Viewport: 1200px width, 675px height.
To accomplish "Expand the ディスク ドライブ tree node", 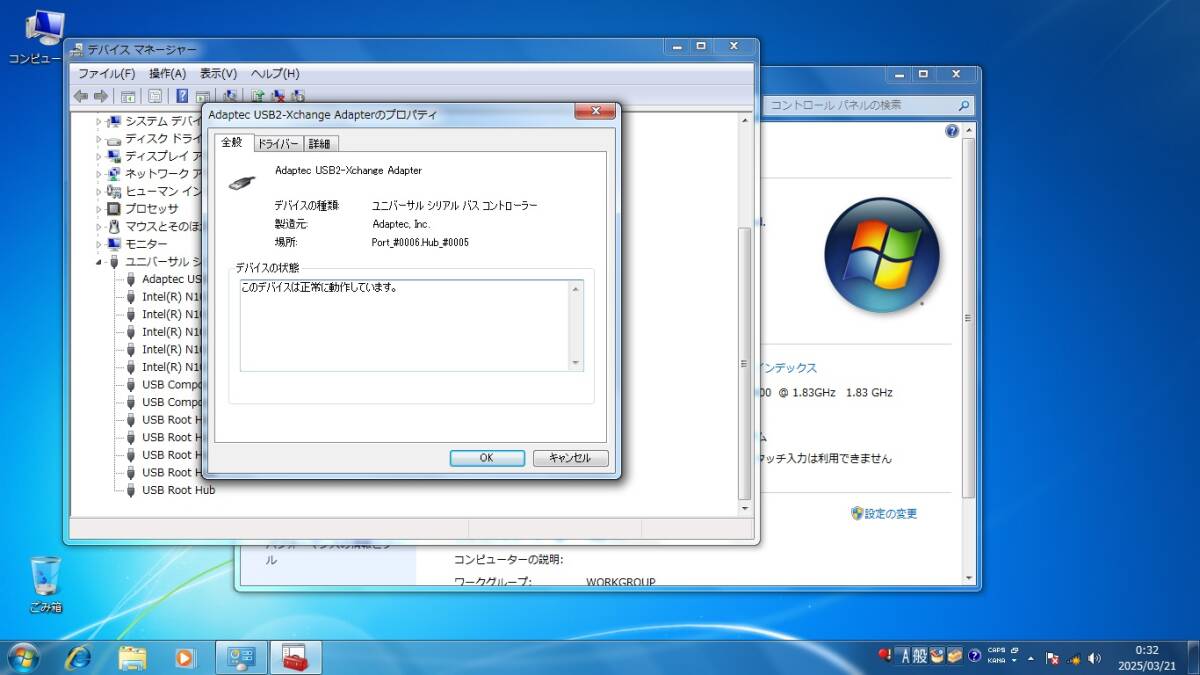I will tap(99, 139).
